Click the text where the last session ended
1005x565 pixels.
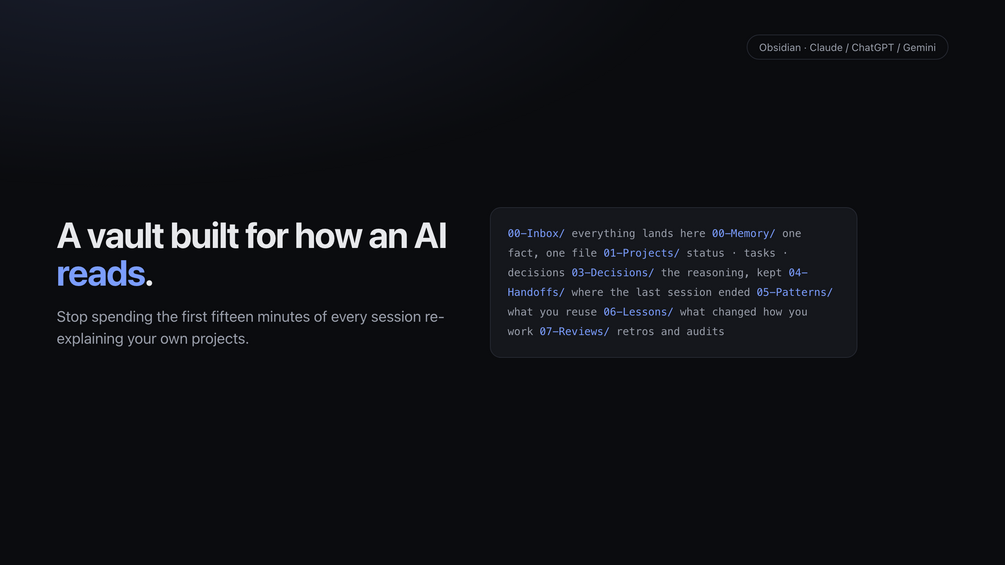pos(660,292)
